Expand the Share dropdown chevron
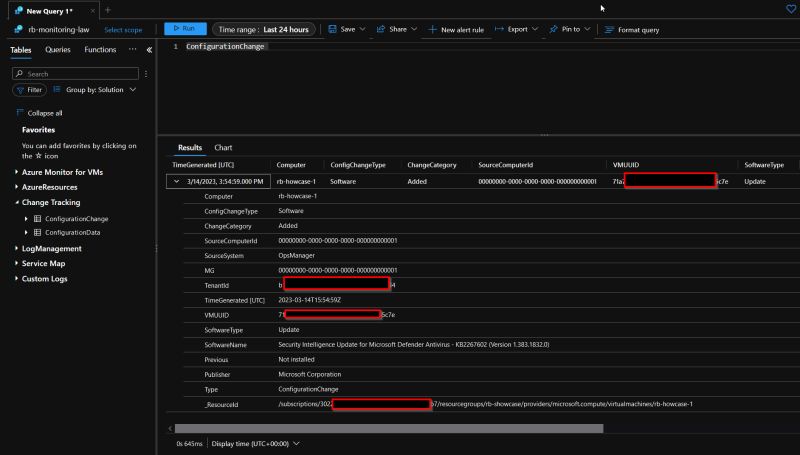Viewport: 800px width, 455px height. (414, 29)
